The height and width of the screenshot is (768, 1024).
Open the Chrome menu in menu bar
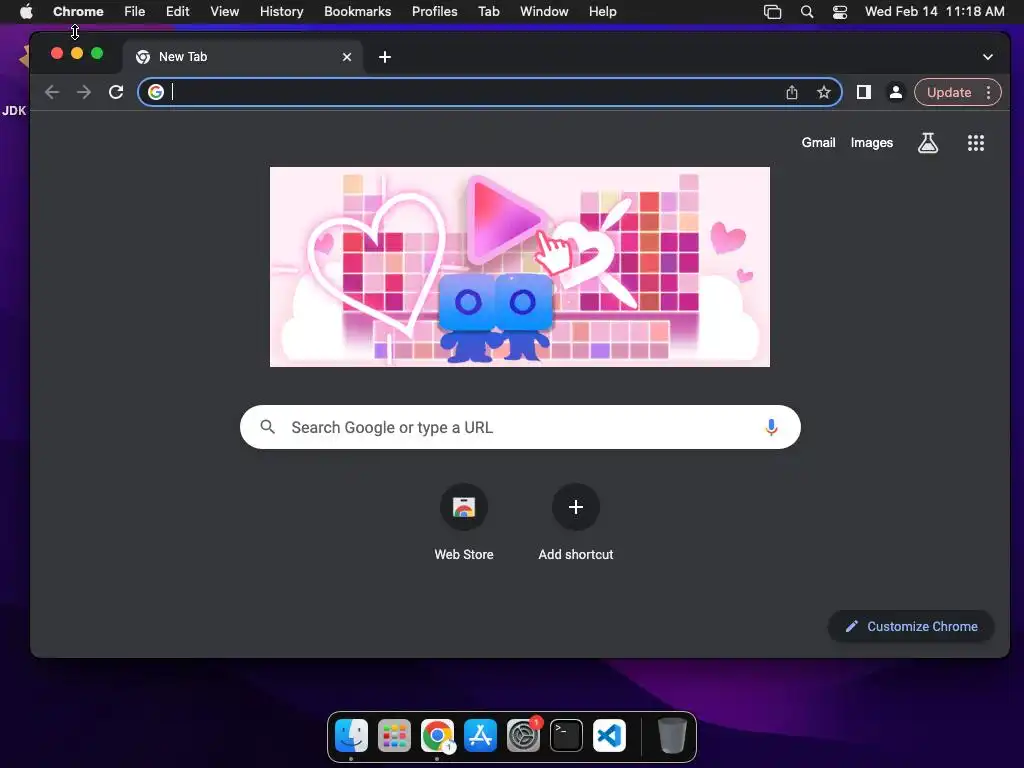pos(78,11)
